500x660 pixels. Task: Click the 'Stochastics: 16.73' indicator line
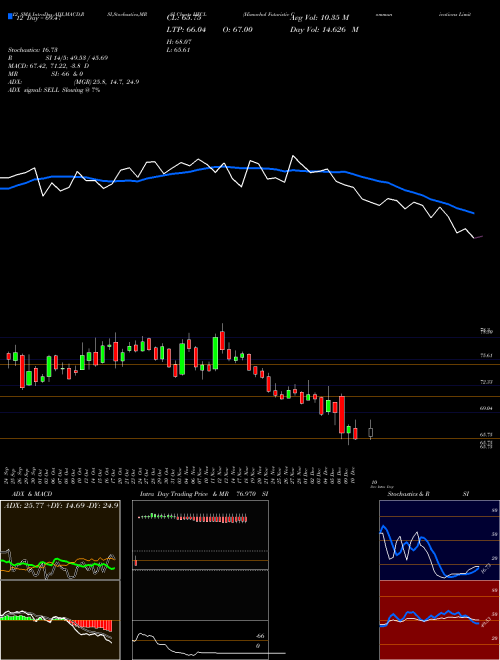pyautogui.click(x=33, y=50)
